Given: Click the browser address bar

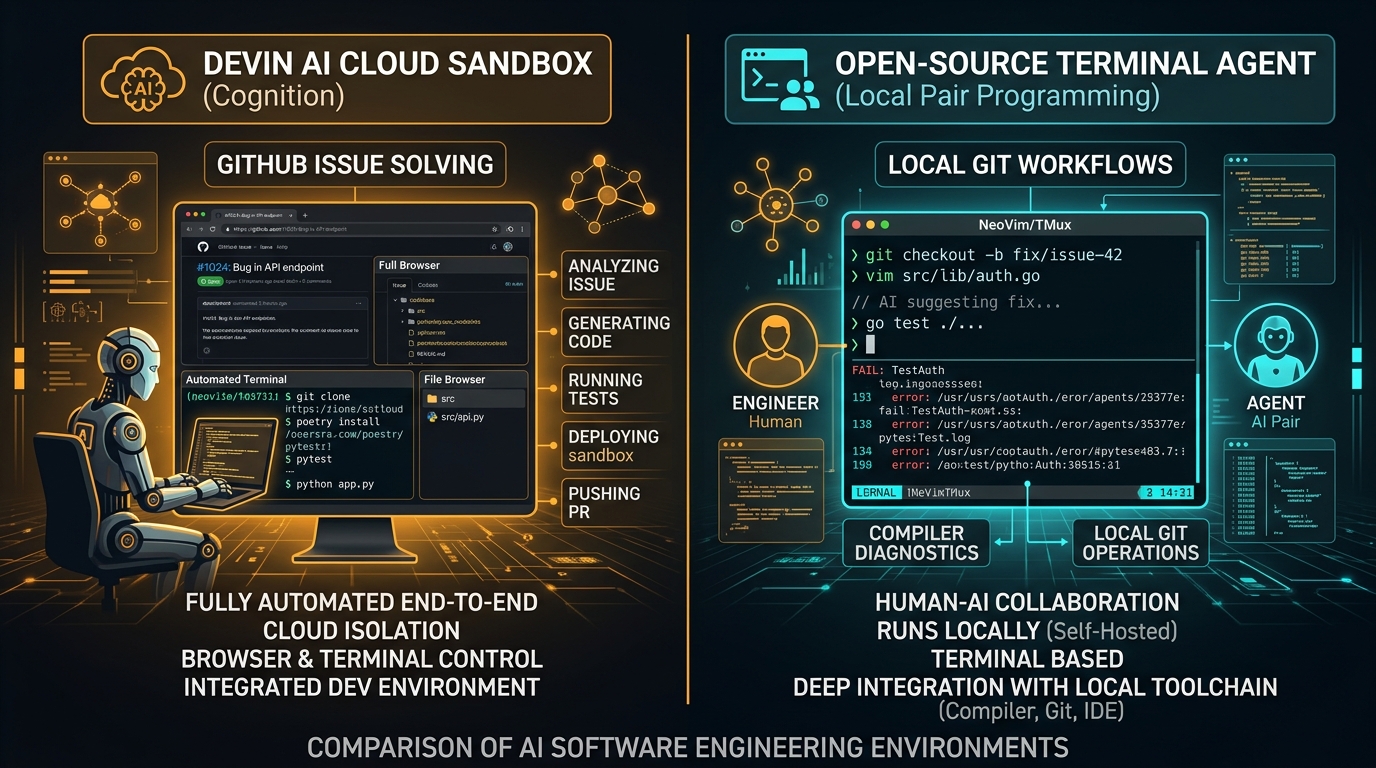Looking at the screenshot, I should 361,229.
